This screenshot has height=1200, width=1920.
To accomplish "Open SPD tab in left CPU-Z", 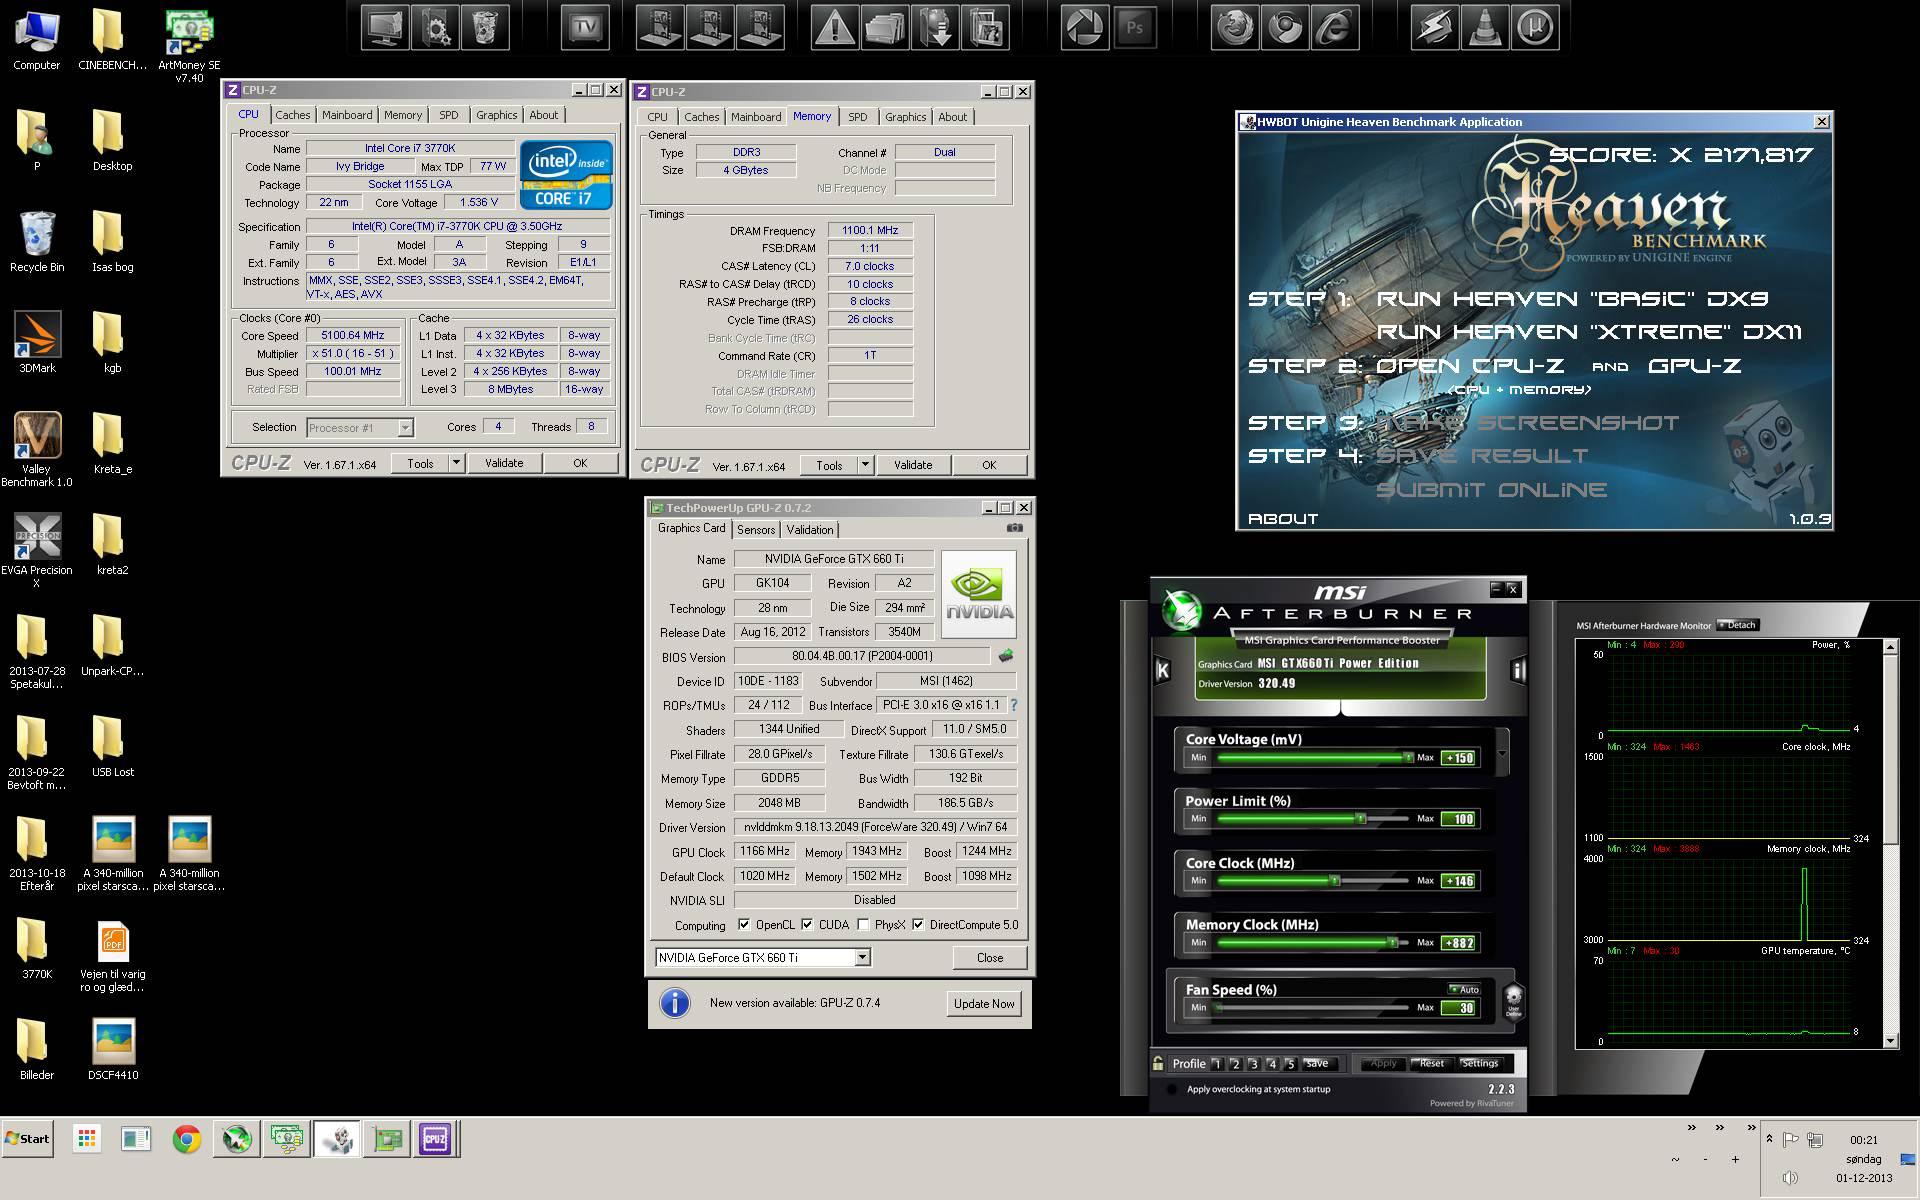I will [448, 115].
